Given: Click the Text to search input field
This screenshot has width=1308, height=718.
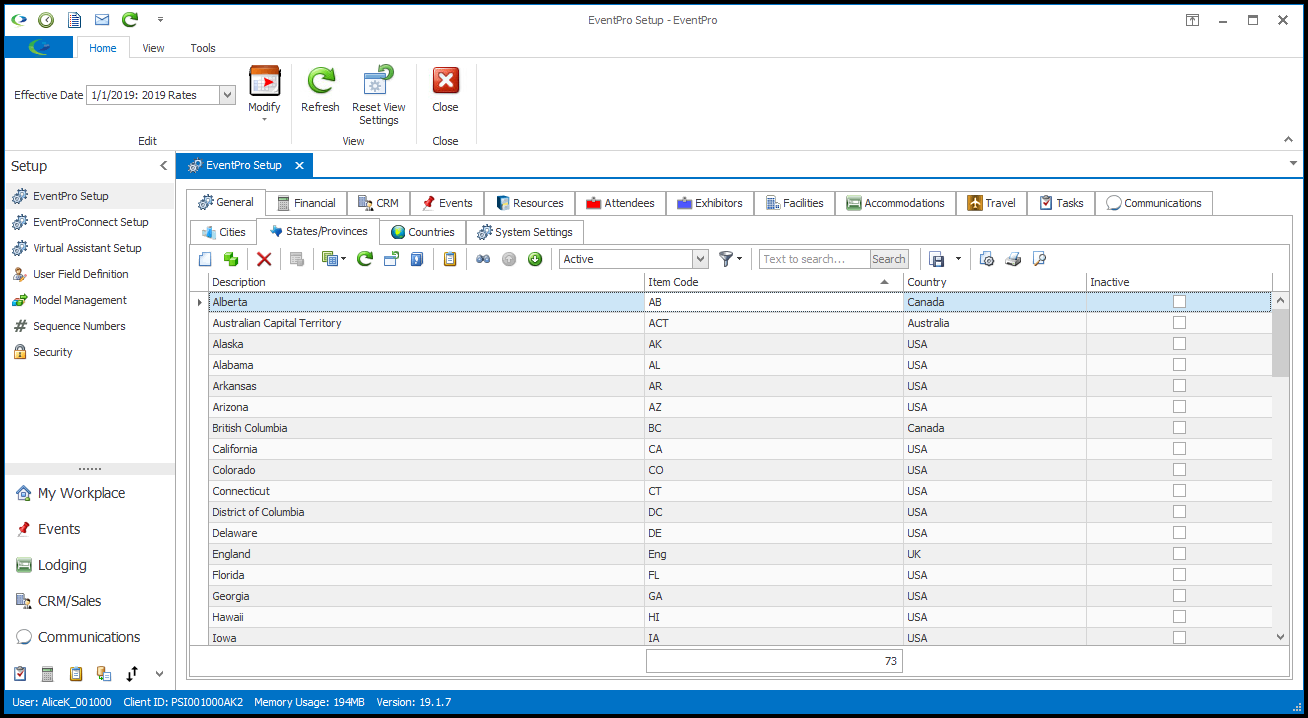Looking at the screenshot, I should pos(815,259).
